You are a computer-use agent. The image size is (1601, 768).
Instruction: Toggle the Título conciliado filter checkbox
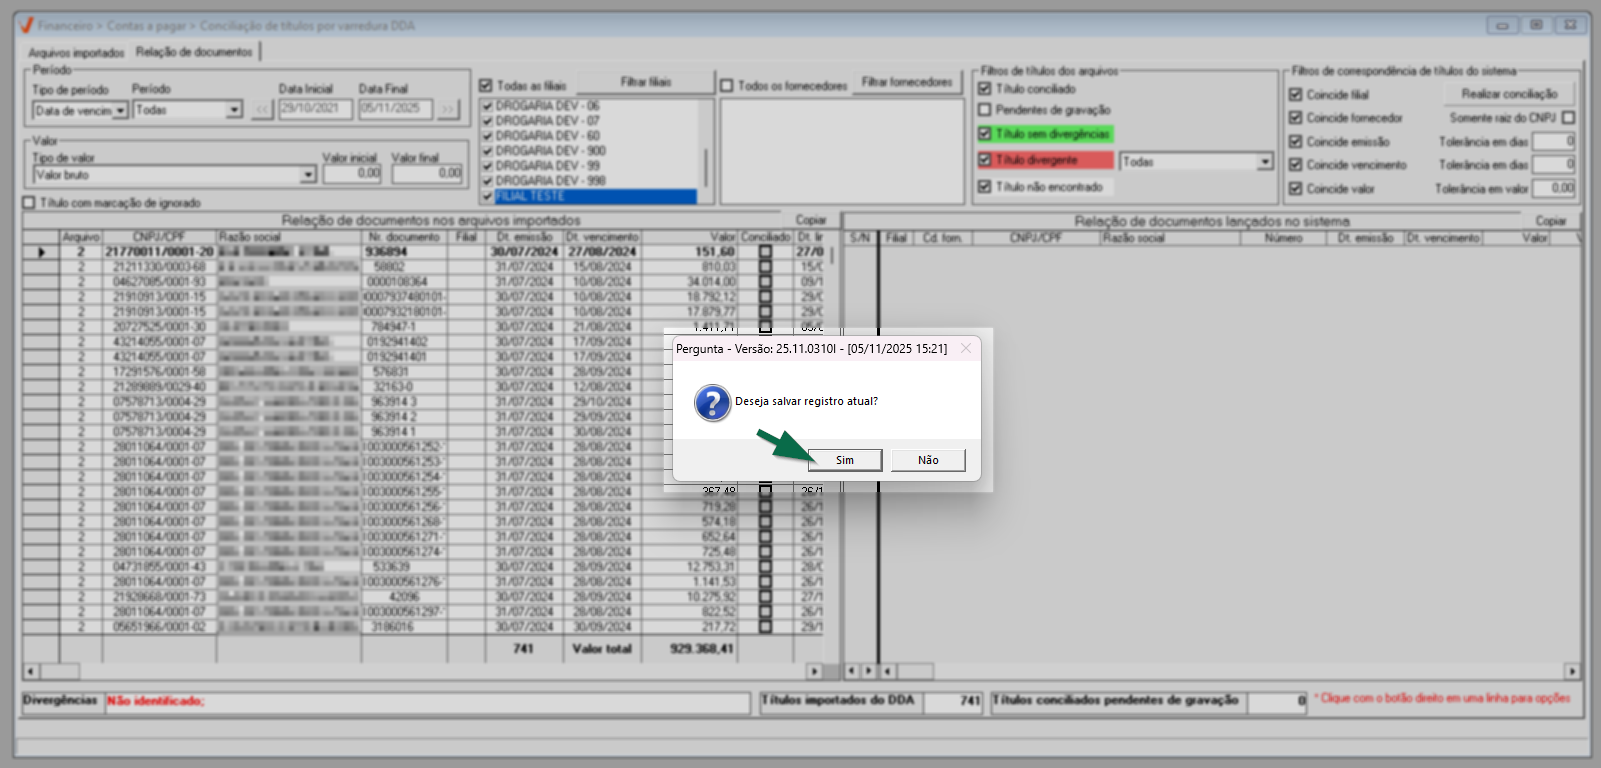tap(985, 89)
